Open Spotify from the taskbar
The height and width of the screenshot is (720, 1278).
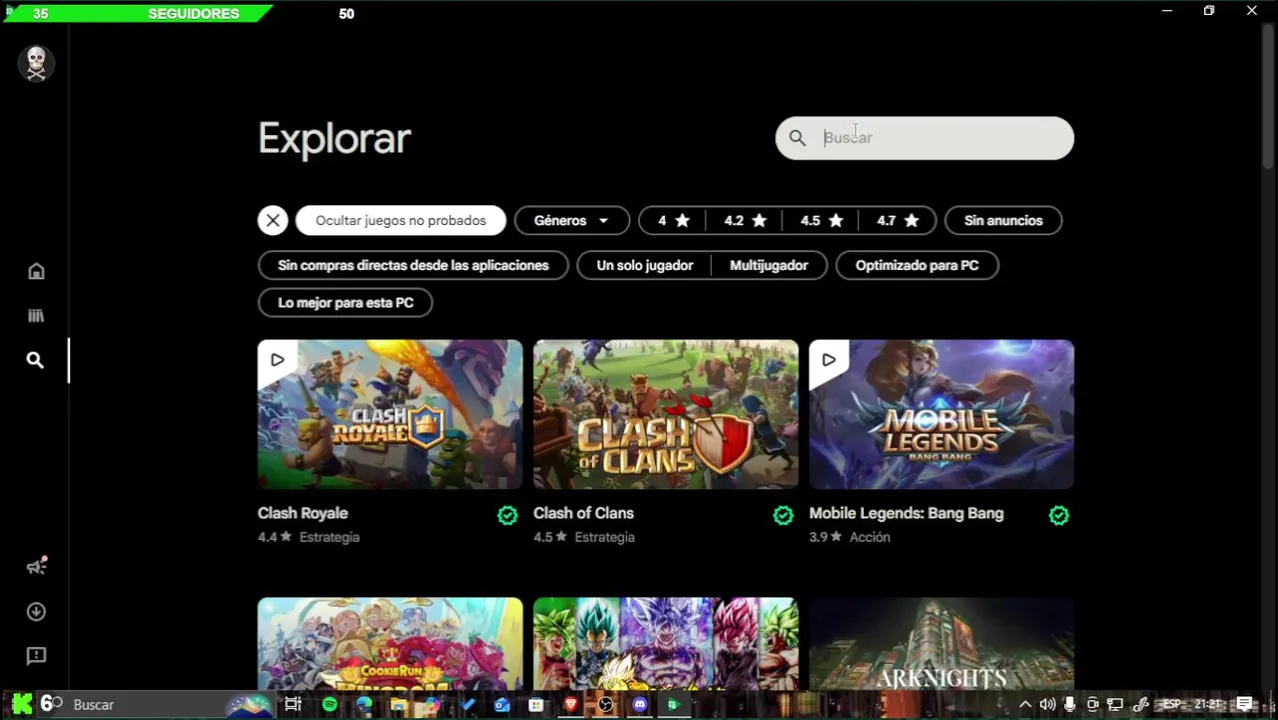(330, 705)
